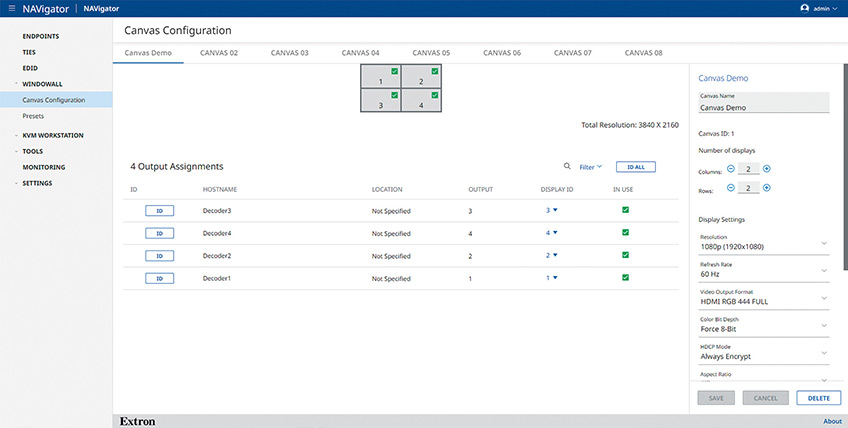This screenshot has width=848, height=428.
Task: Toggle the In Use checkbox for Decoder1
Action: (625, 278)
